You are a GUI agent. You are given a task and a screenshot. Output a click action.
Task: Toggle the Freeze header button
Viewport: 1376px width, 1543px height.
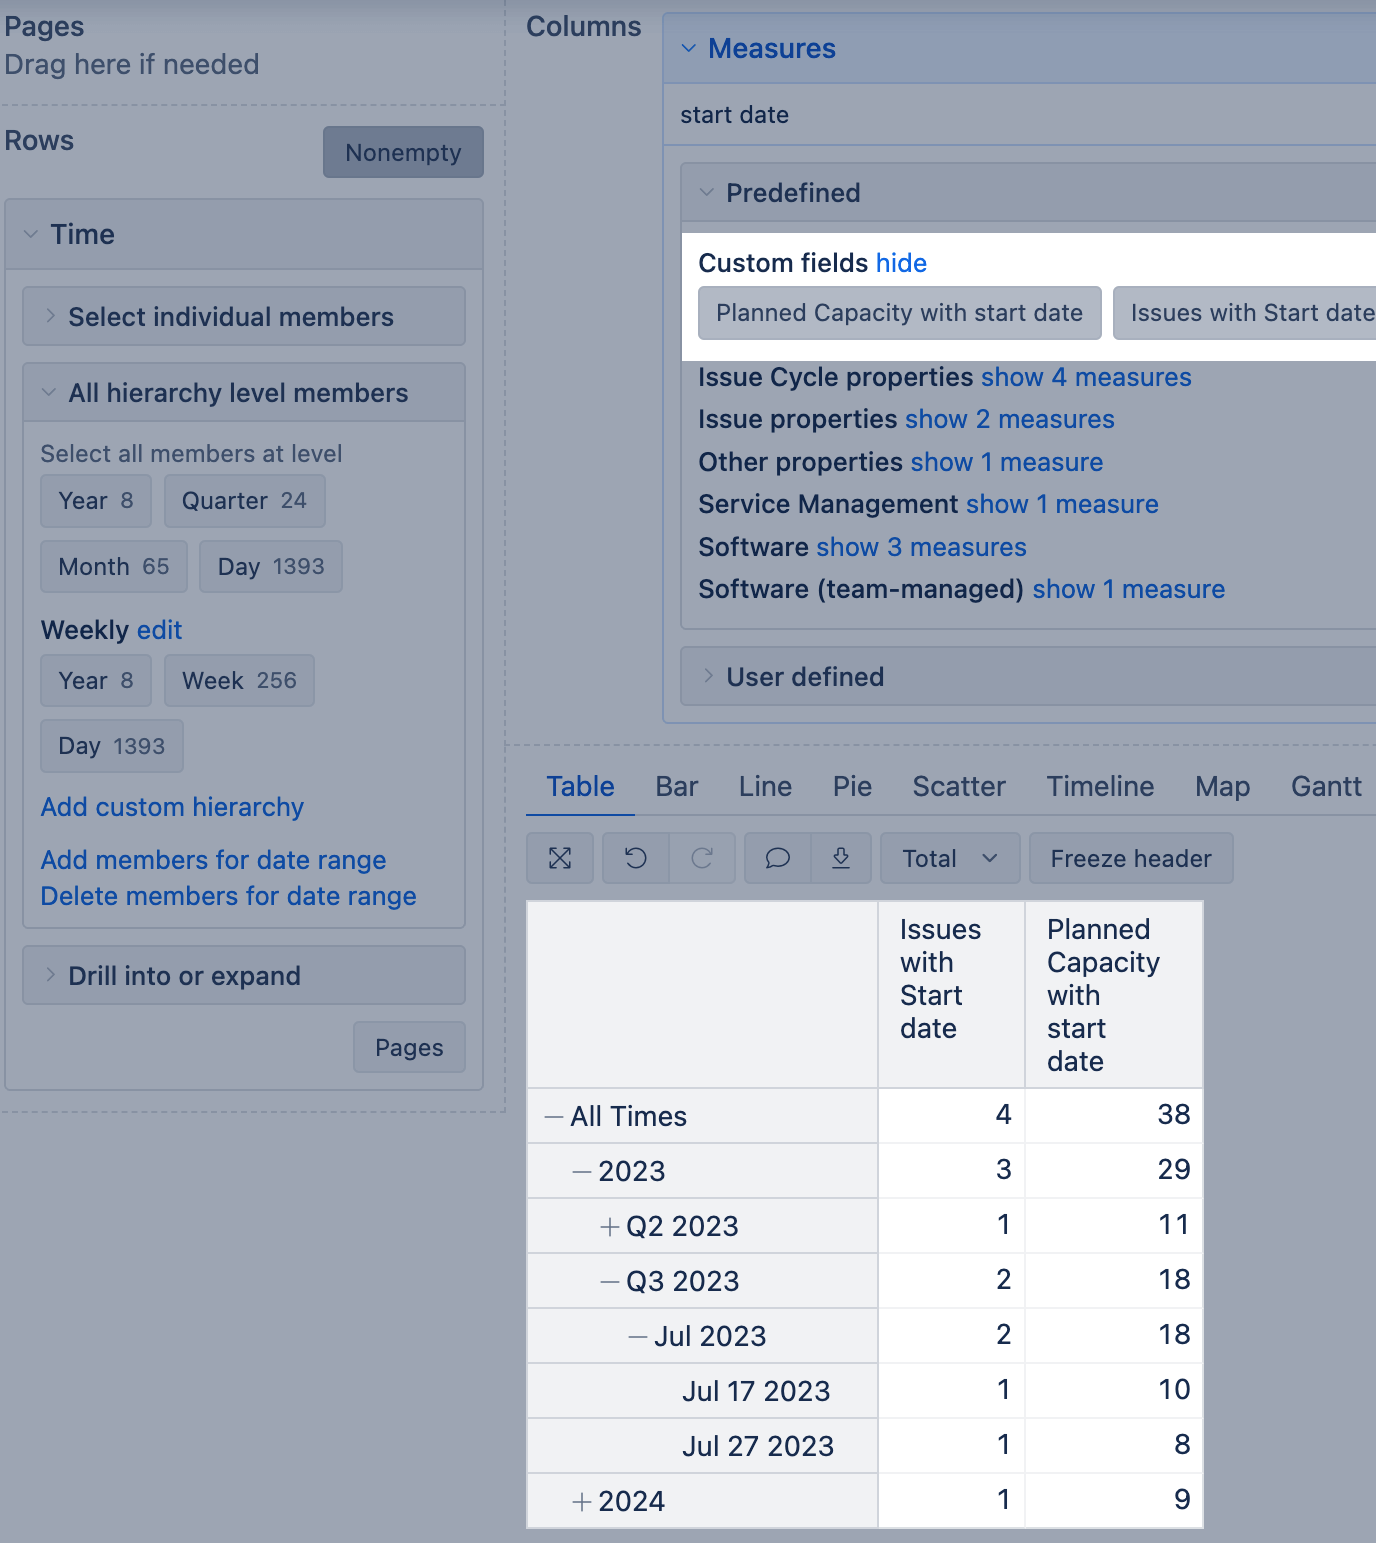click(1130, 858)
